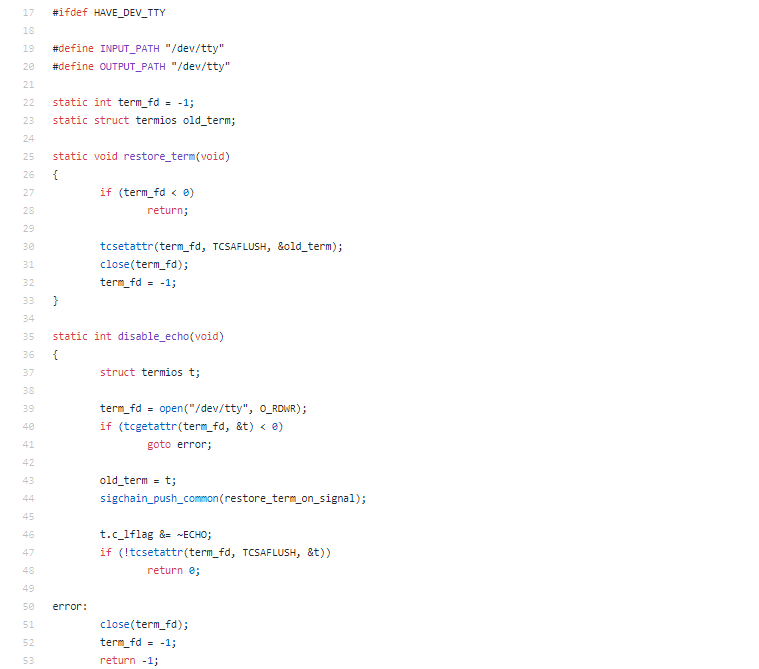Click close call on line 51
The width and height of the screenshot is (759, 669).
point(115,624)
